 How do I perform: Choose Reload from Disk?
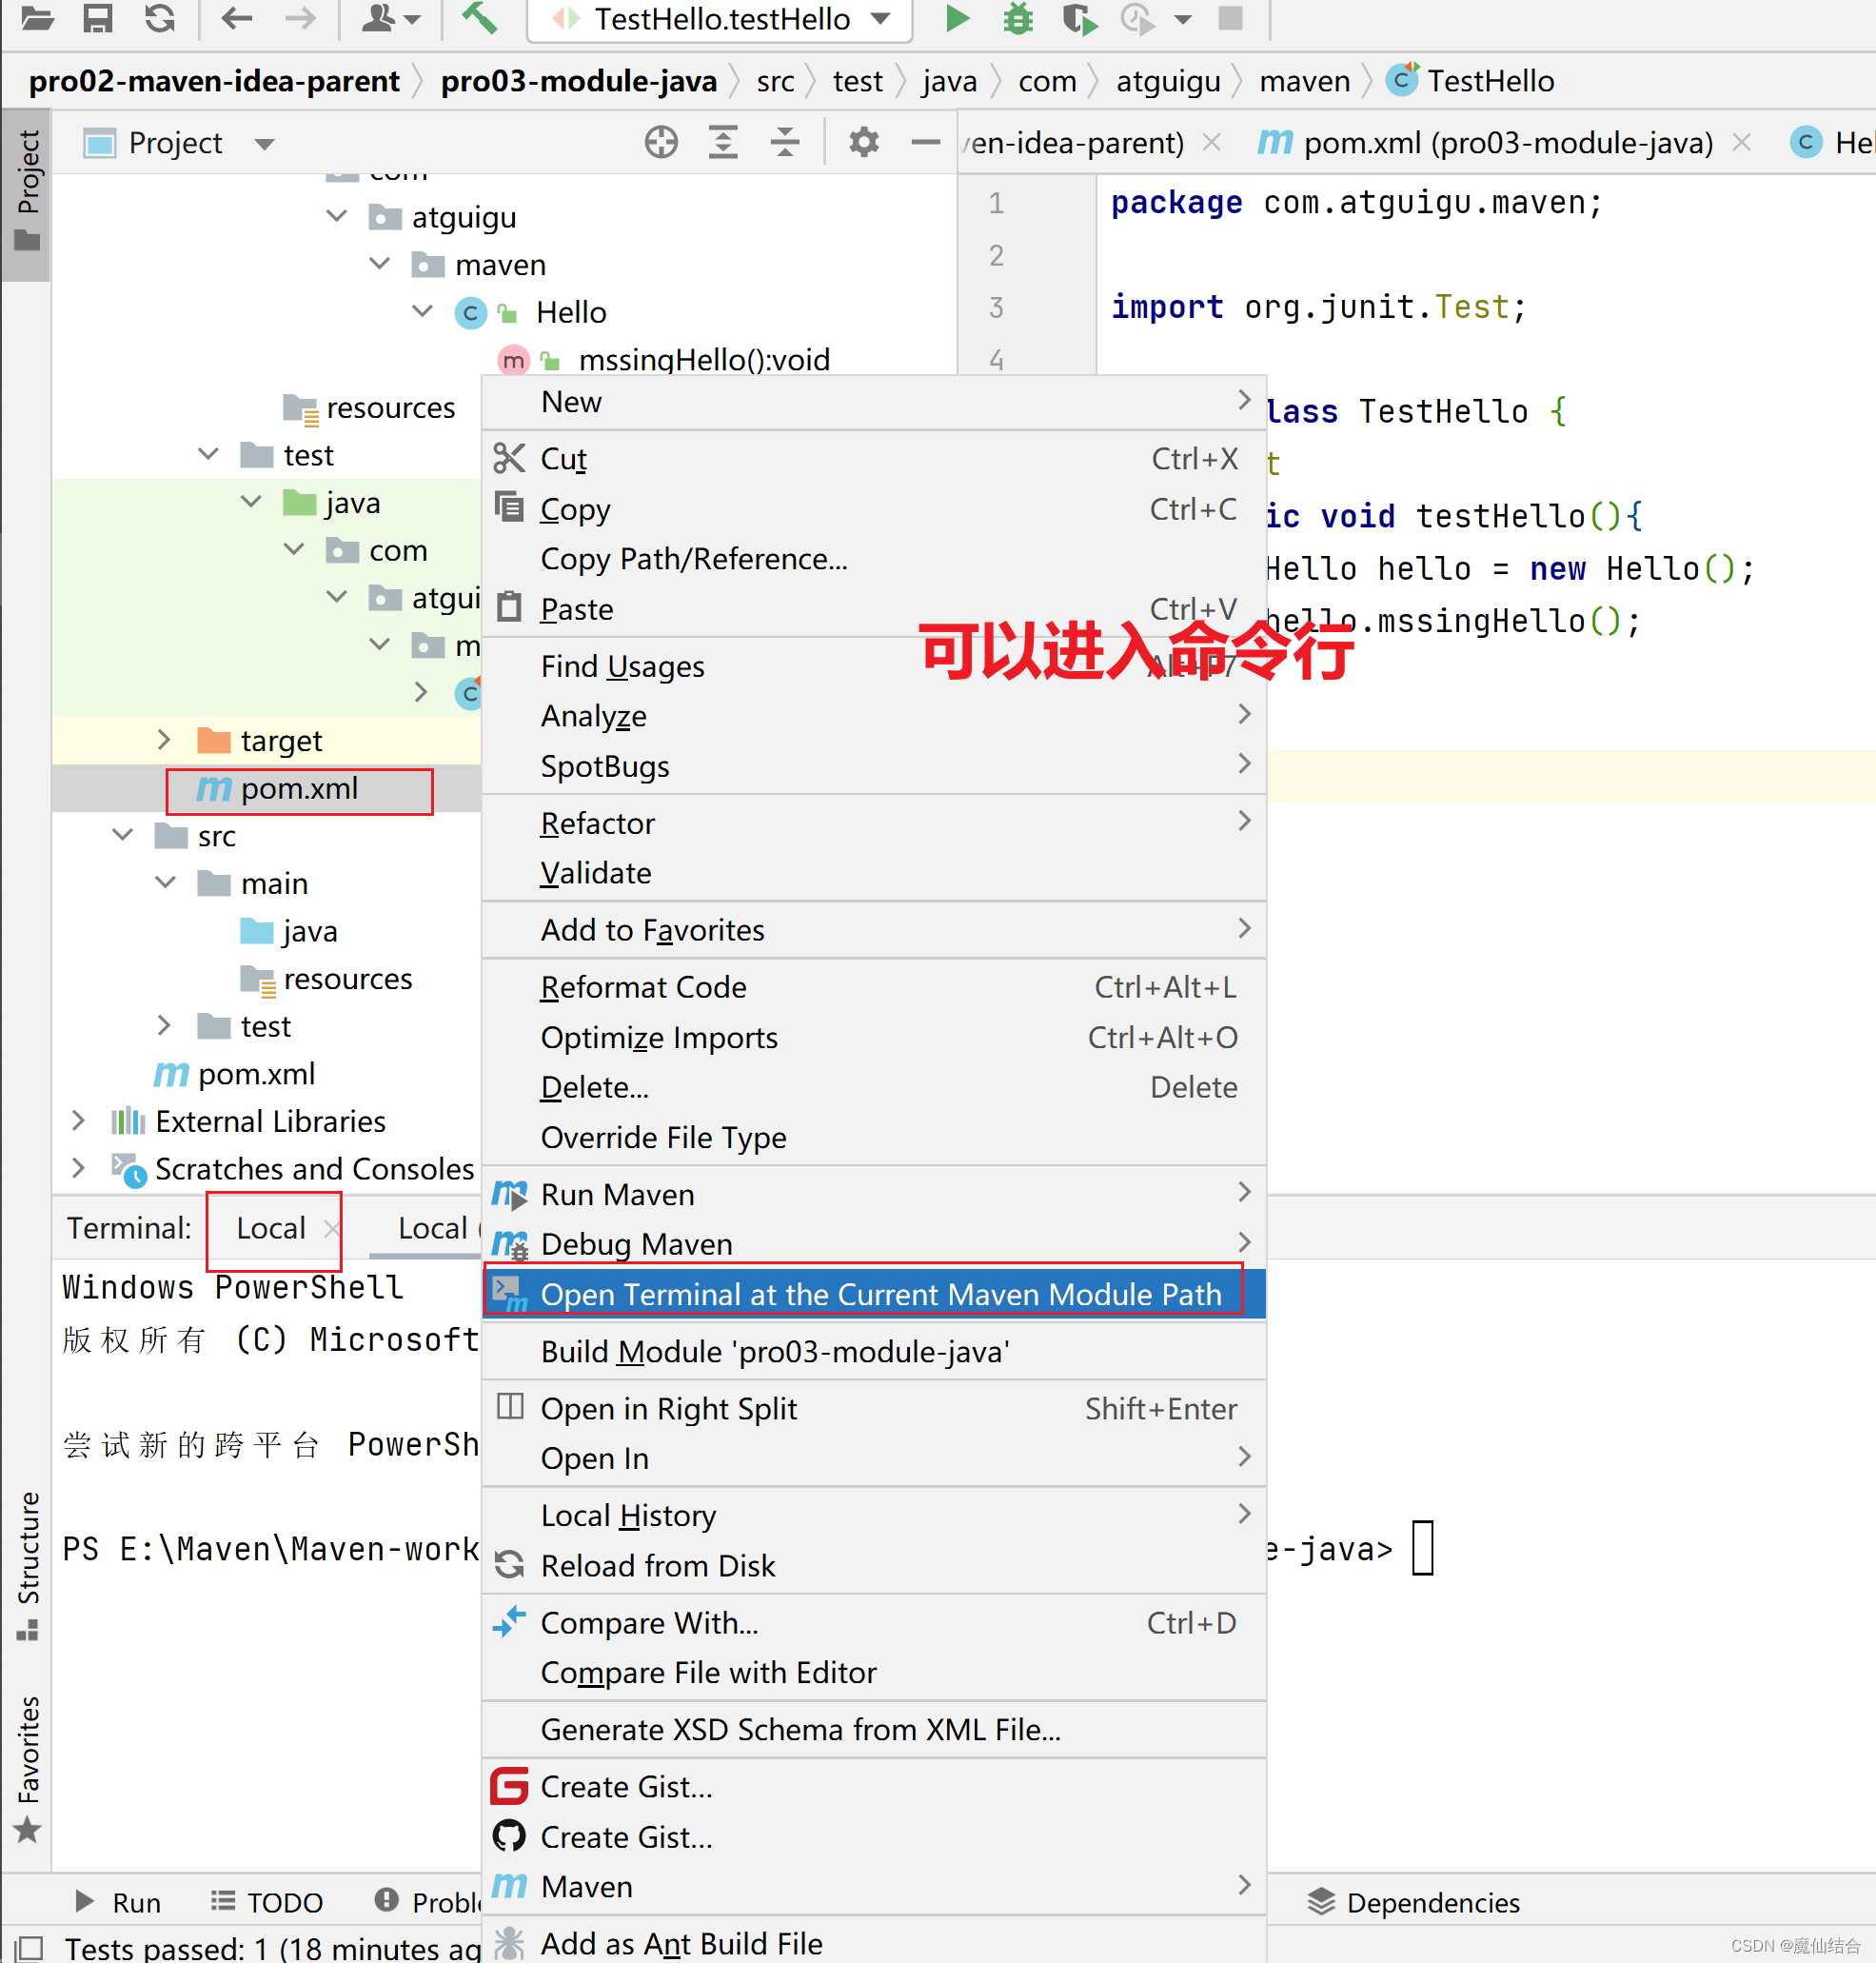pyautogui.click(x=873, y=1565)
